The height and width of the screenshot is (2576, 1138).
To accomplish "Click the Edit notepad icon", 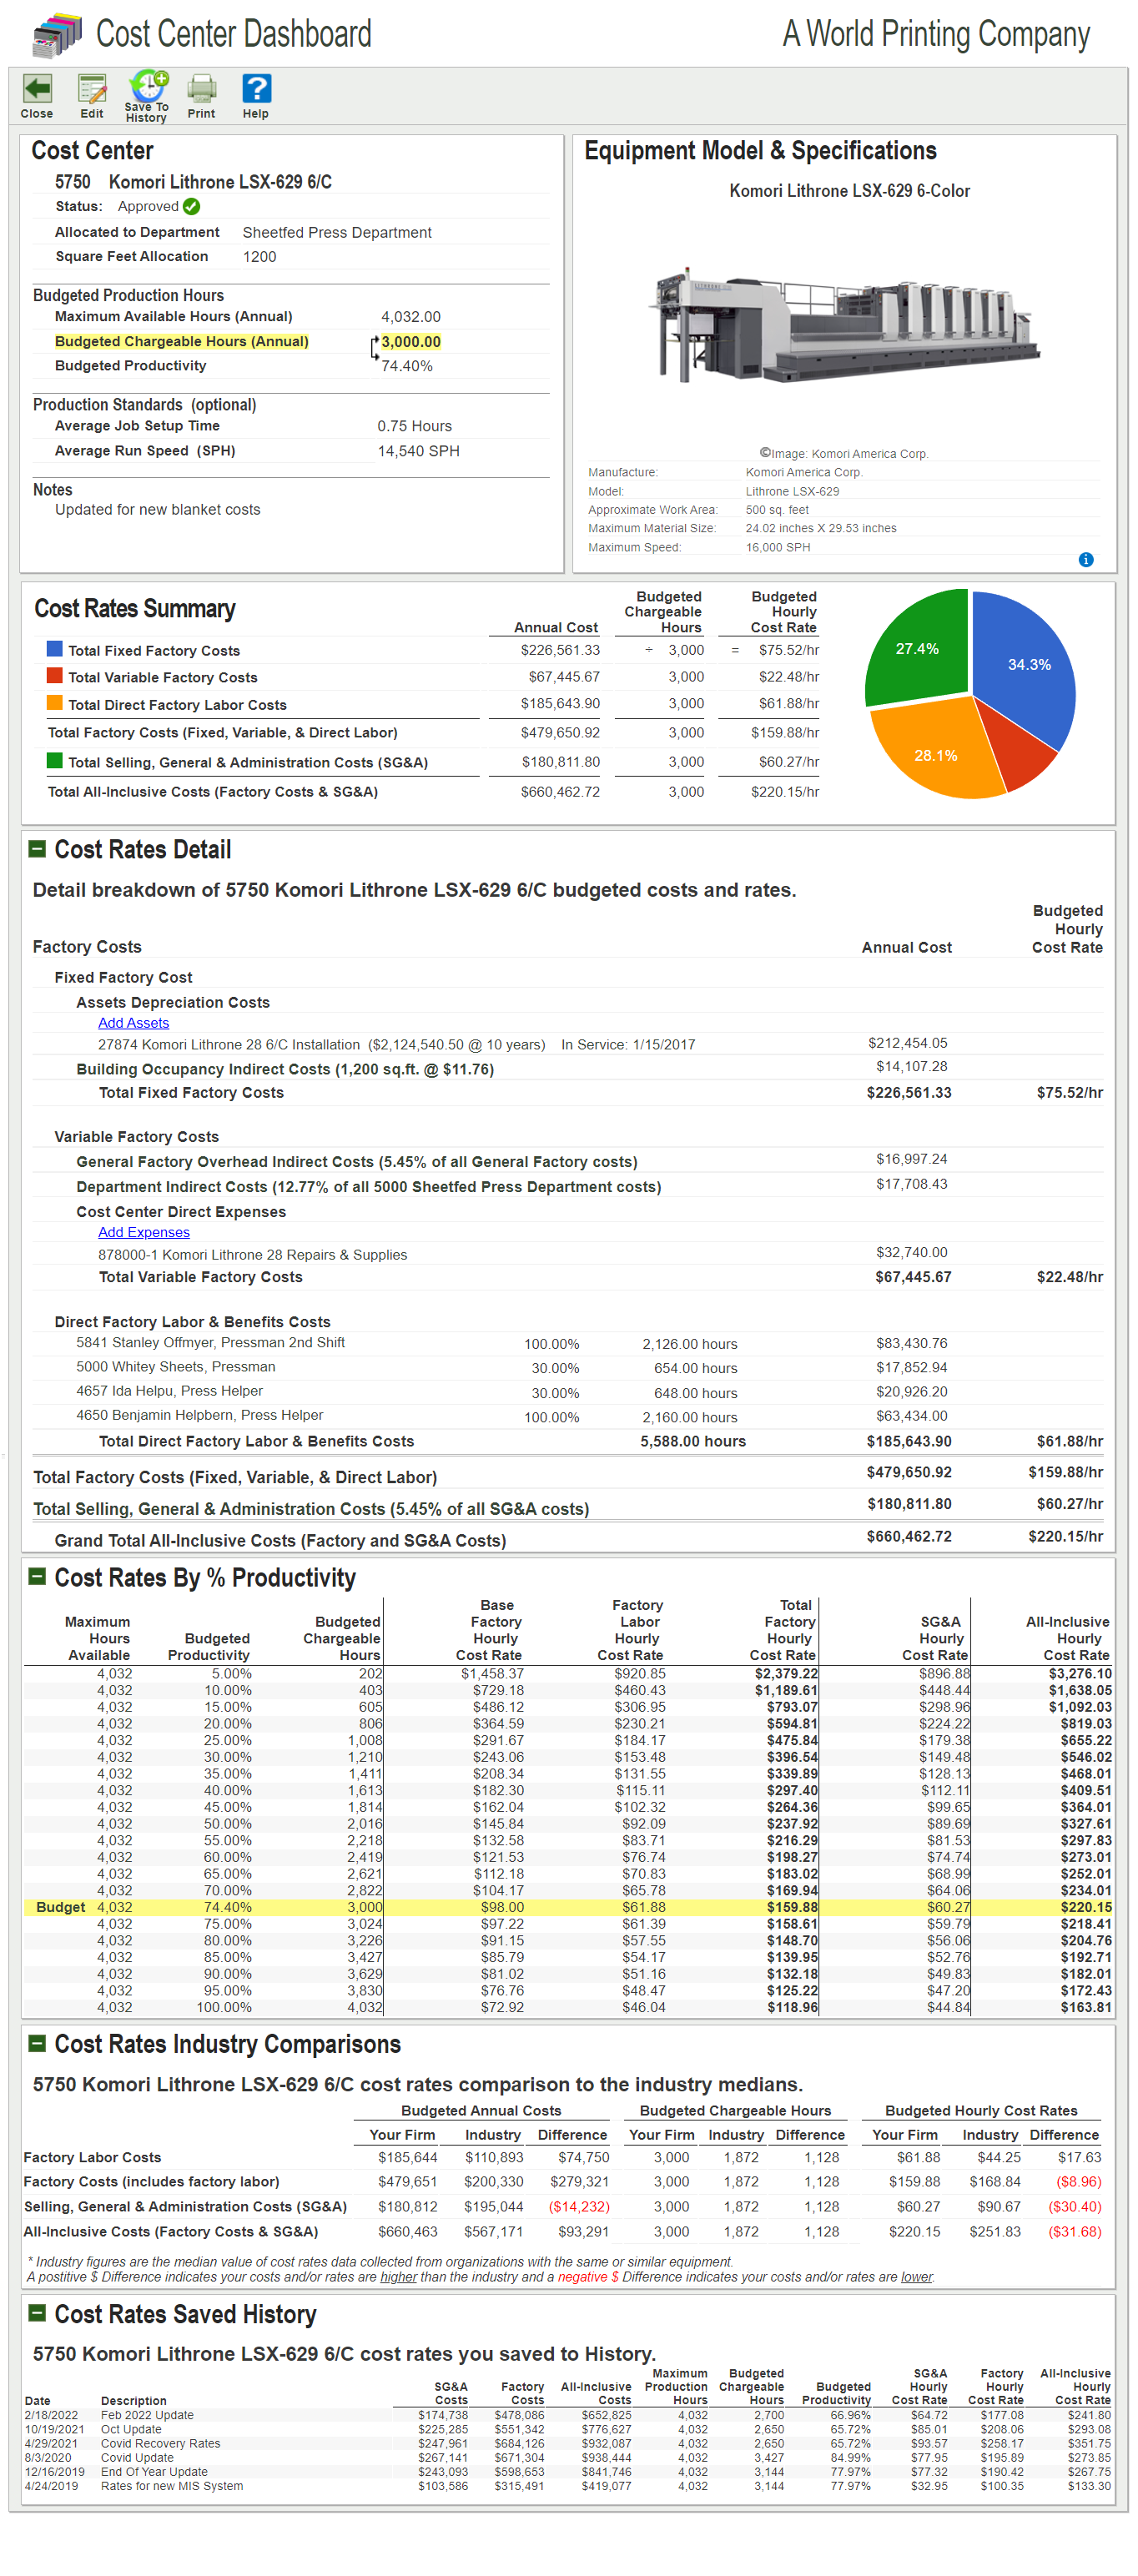I will point(92,89).
